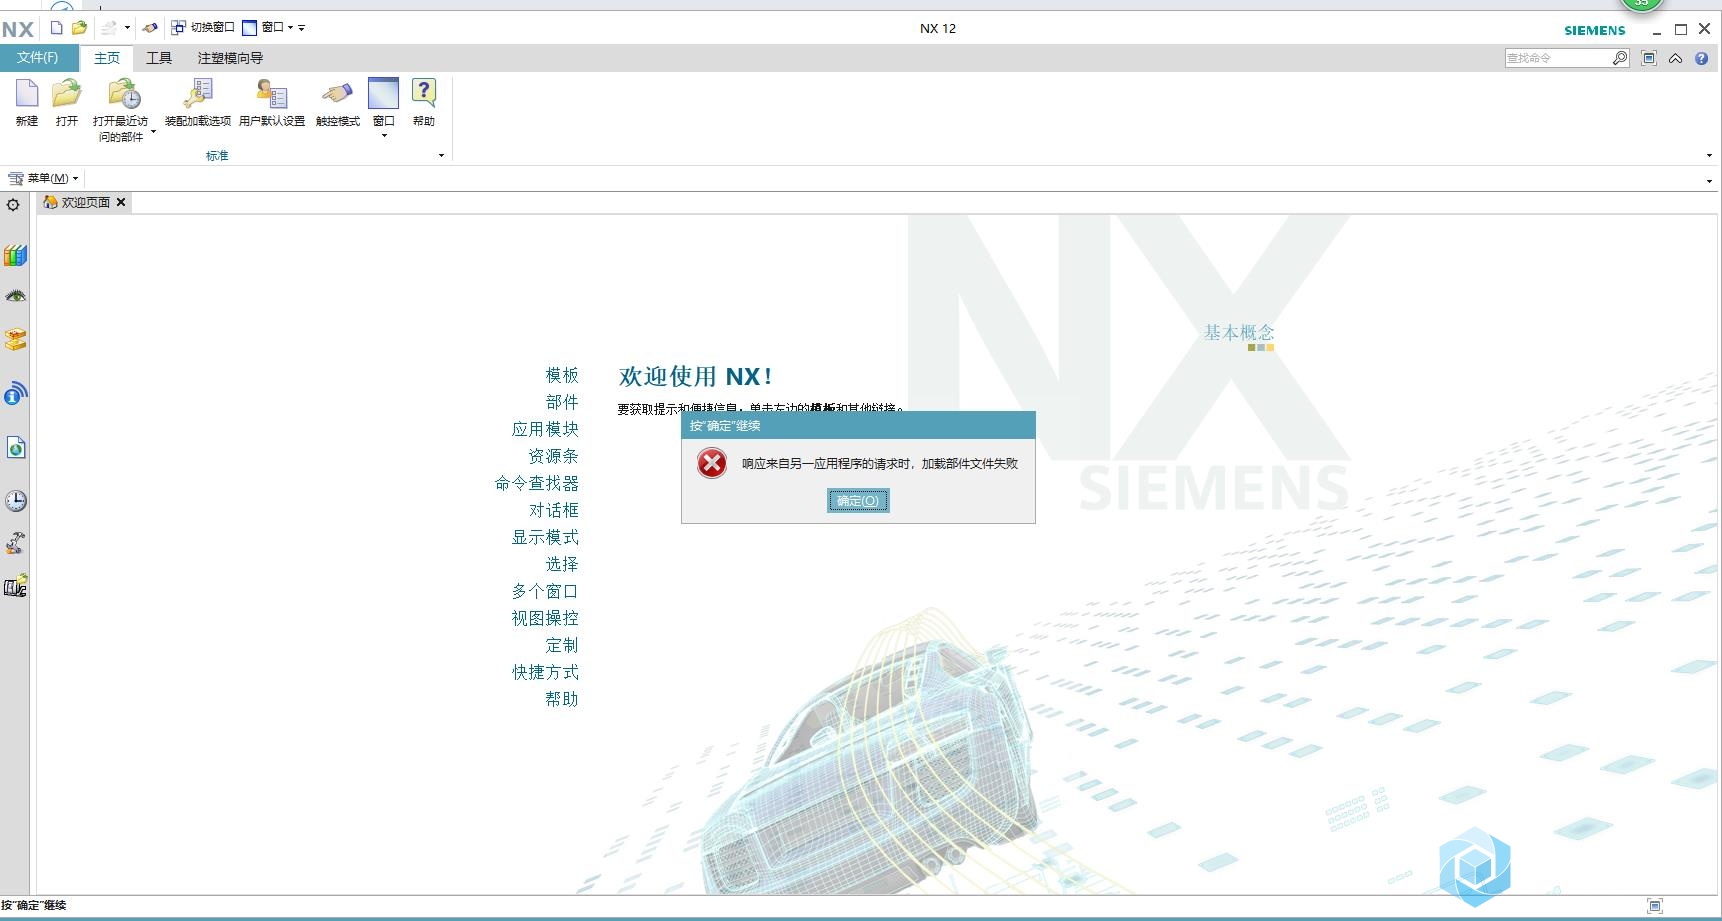Open top border bar options arrow at right

pyautogui.click(x=1709, y=181)
